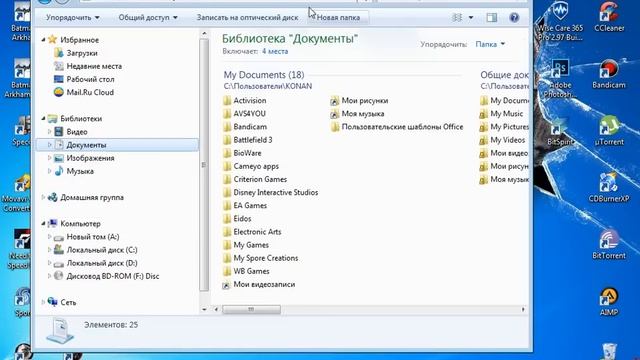Select the Документы library
The width and height of the screenshot is (640, 360).
coord(117,145)
